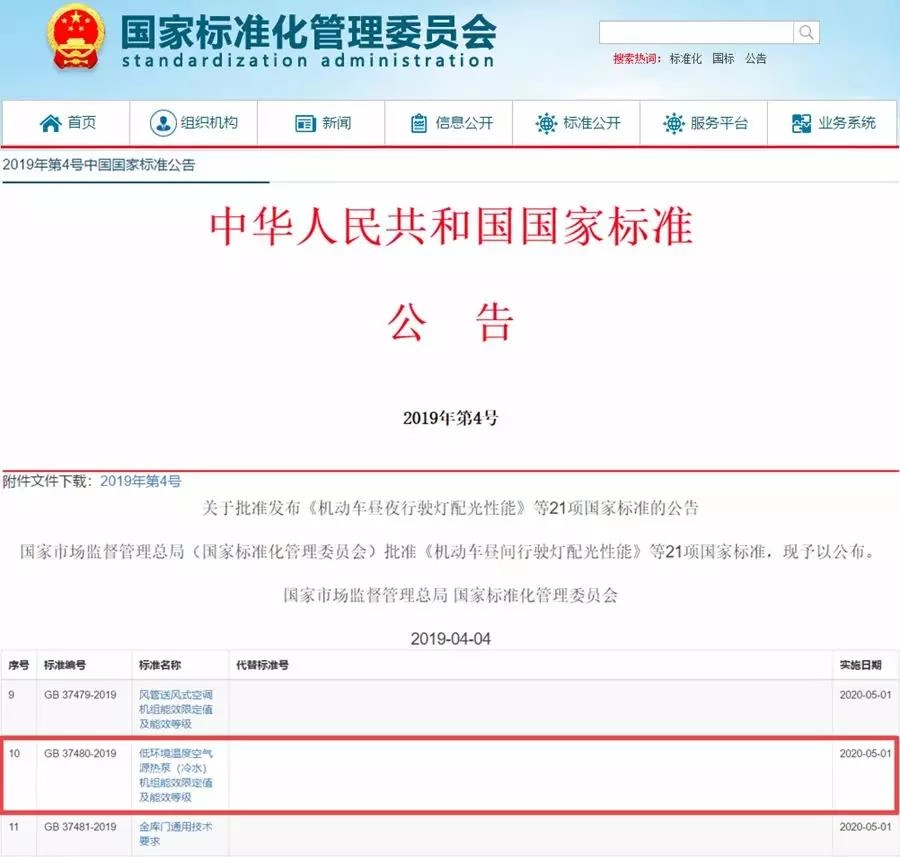The image size is (900, 857).
Task: Open standard 风管送风式空调机组能效限定值 link
Action: pyautogui.click(x=175, y=709)
